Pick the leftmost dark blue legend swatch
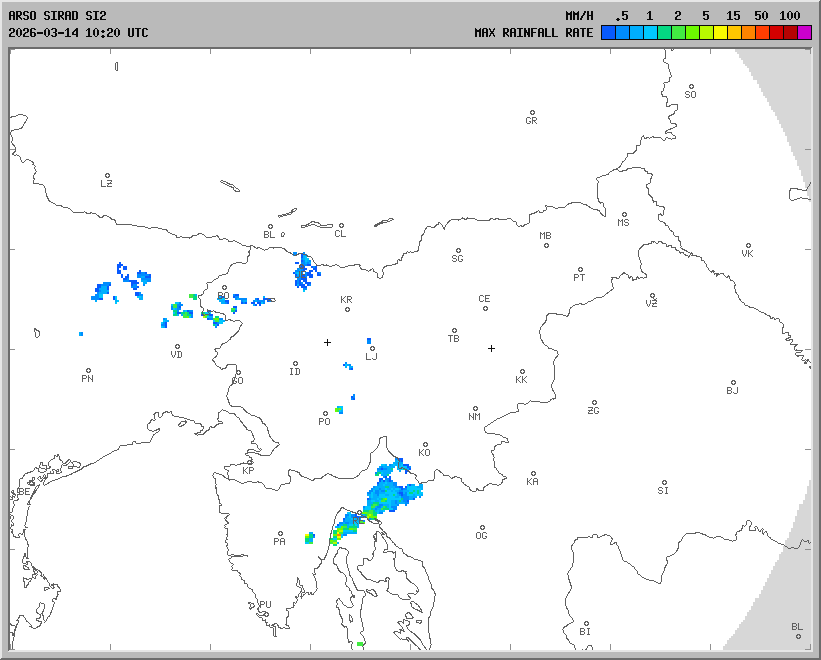The height and width of the screenshot is (660, 821). [608, 33]
